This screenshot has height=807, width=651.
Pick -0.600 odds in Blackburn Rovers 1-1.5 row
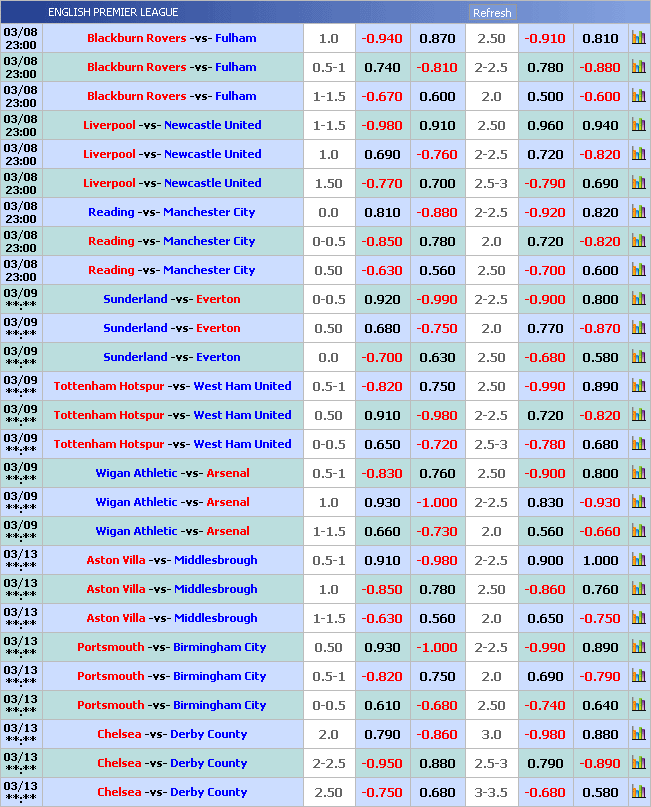coord(600,97)
